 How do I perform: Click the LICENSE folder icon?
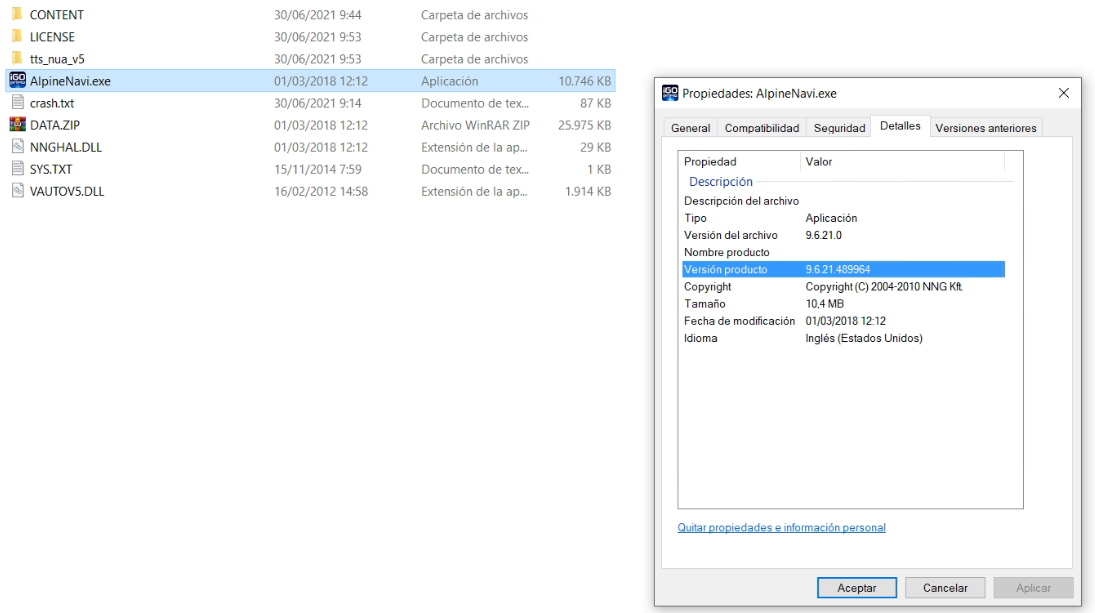[x=17, y=36]
